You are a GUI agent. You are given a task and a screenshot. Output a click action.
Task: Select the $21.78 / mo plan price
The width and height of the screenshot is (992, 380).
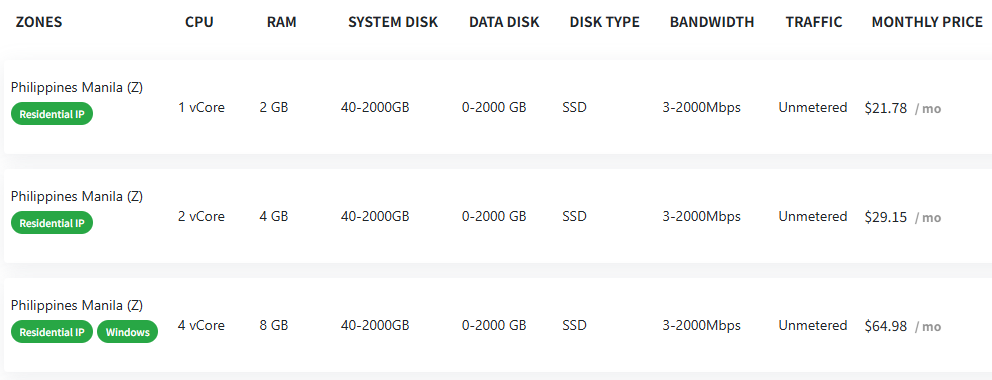(x=903, y=108)
